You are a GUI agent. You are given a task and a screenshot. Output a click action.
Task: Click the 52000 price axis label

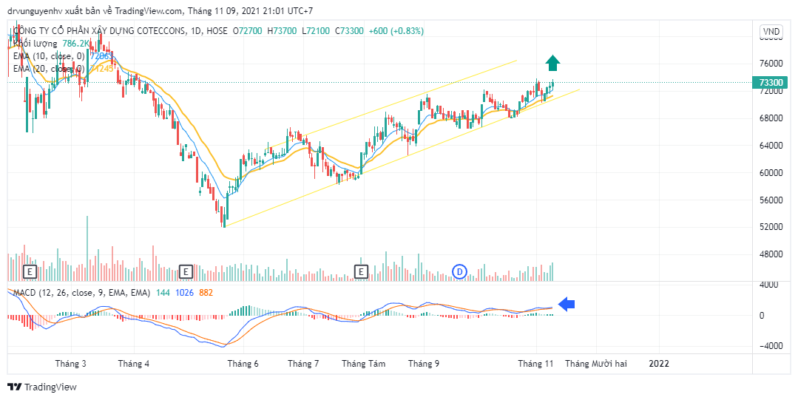(771, 226)
